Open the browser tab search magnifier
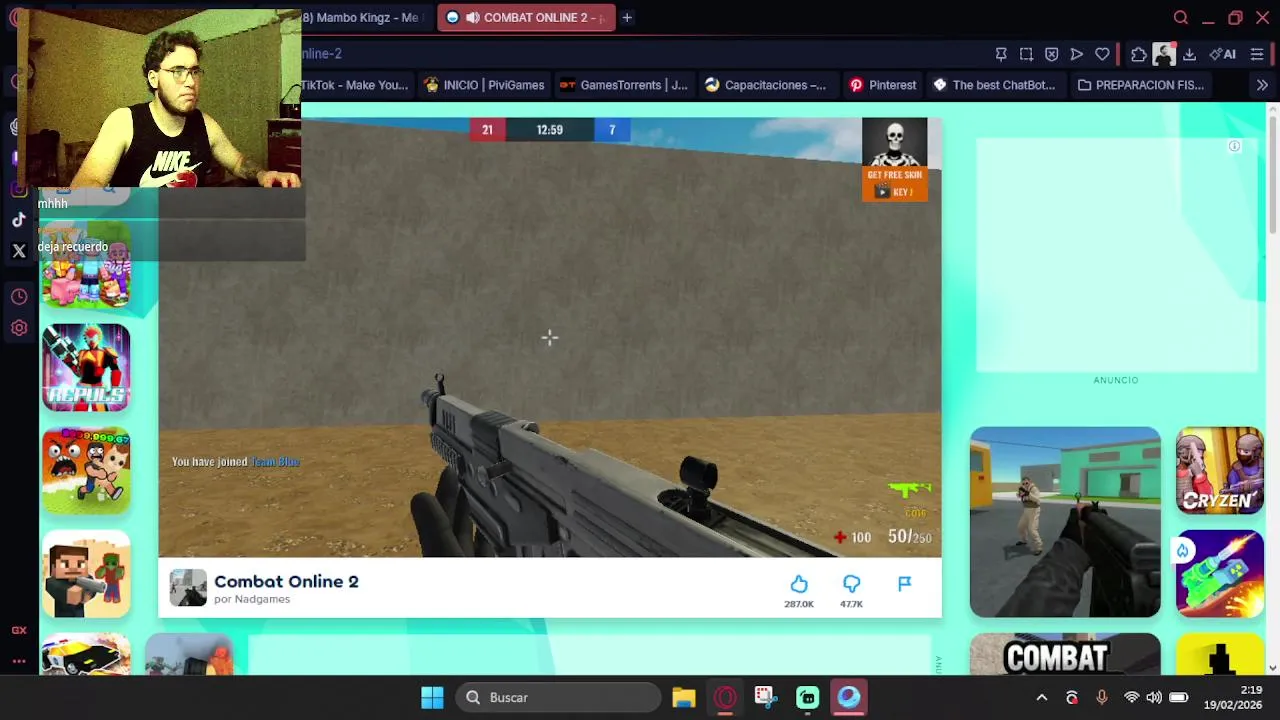1280x720 pixels. (x=1181, y=17)
